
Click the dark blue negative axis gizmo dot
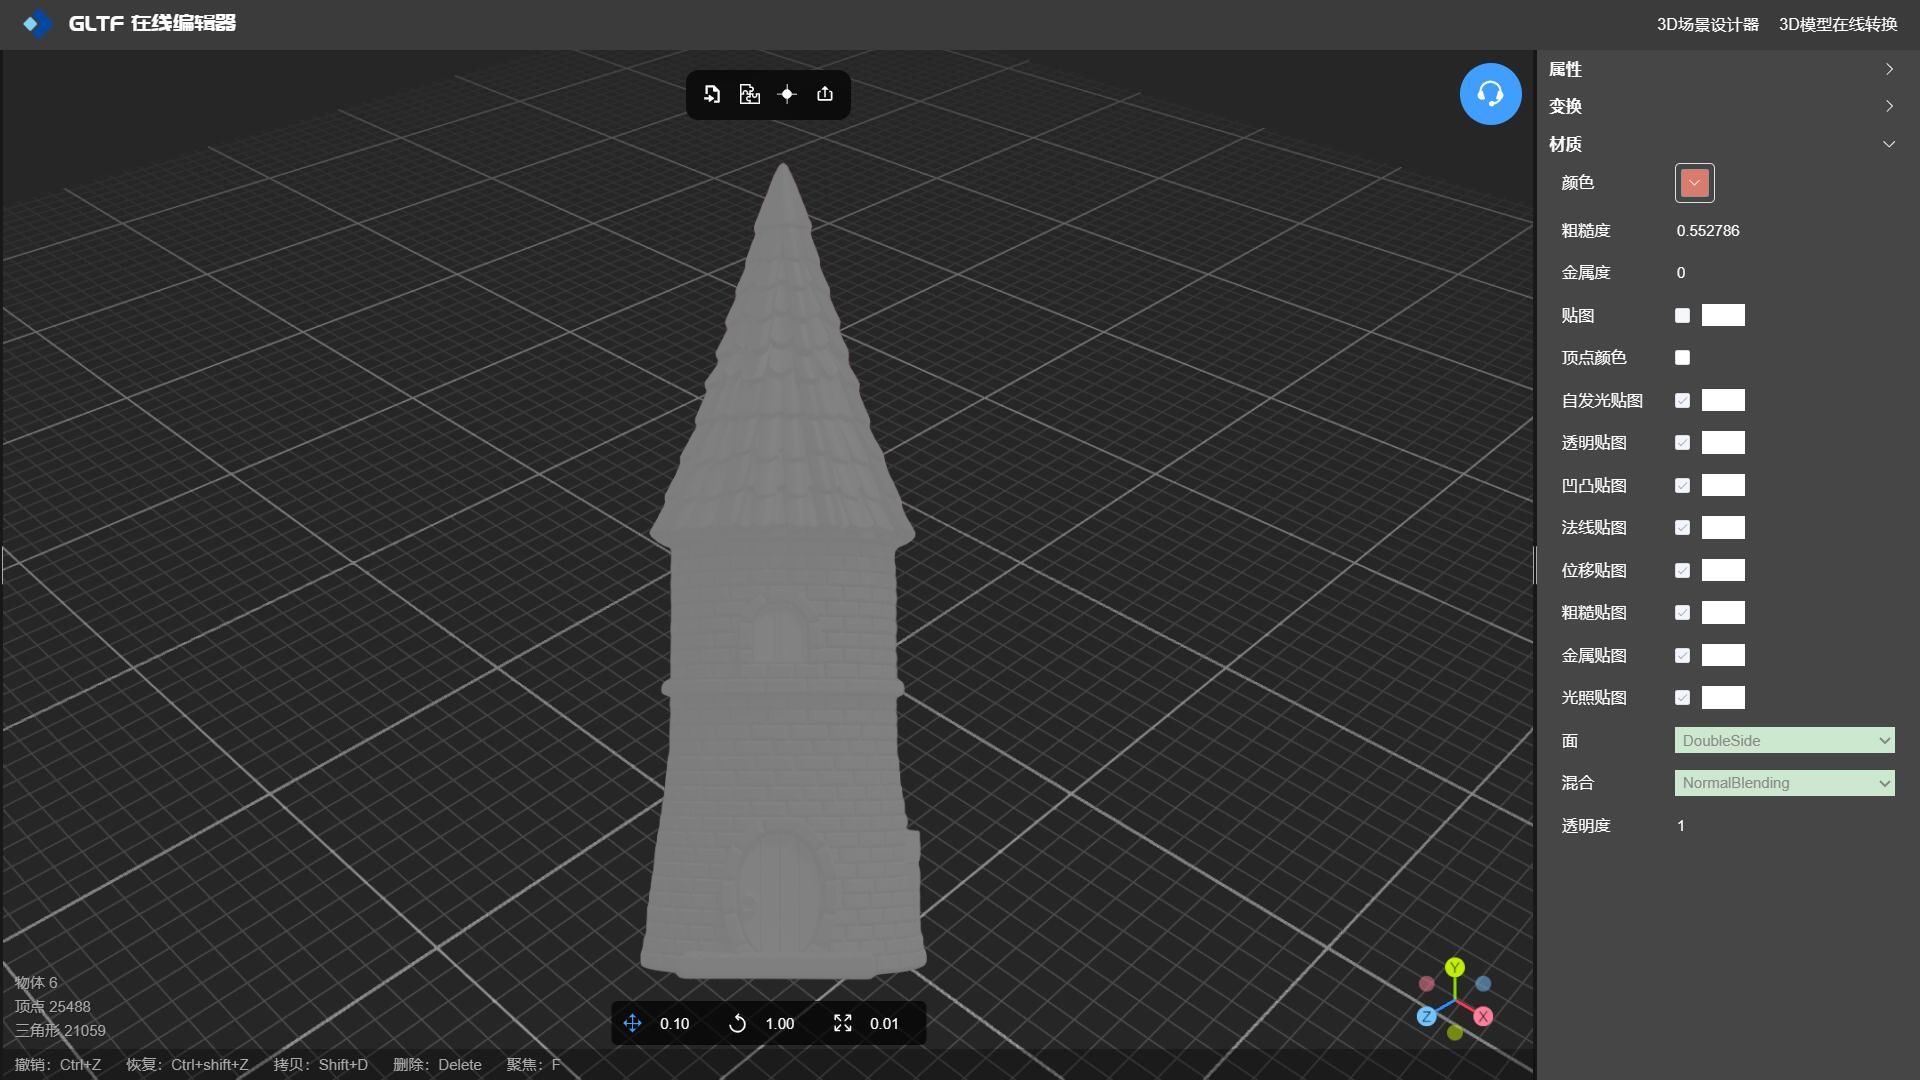[1483, 984]
